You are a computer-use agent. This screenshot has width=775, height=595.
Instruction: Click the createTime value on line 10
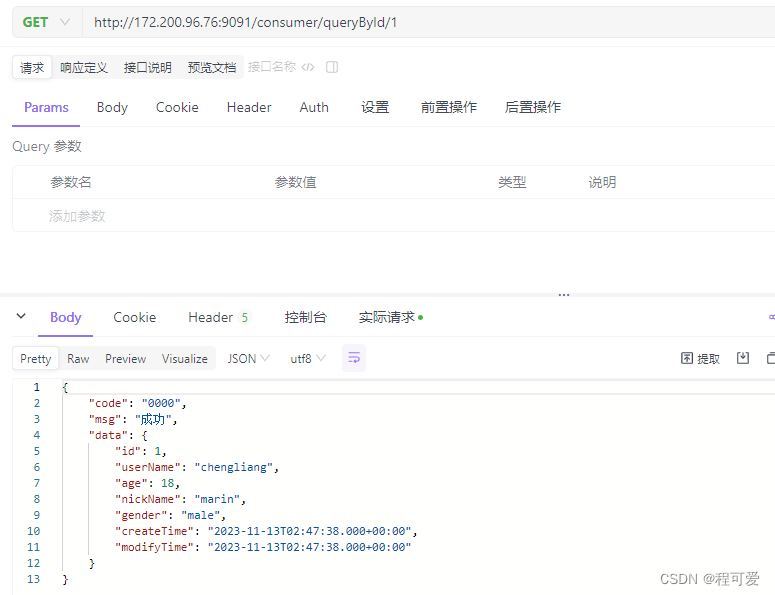point(309,531)
